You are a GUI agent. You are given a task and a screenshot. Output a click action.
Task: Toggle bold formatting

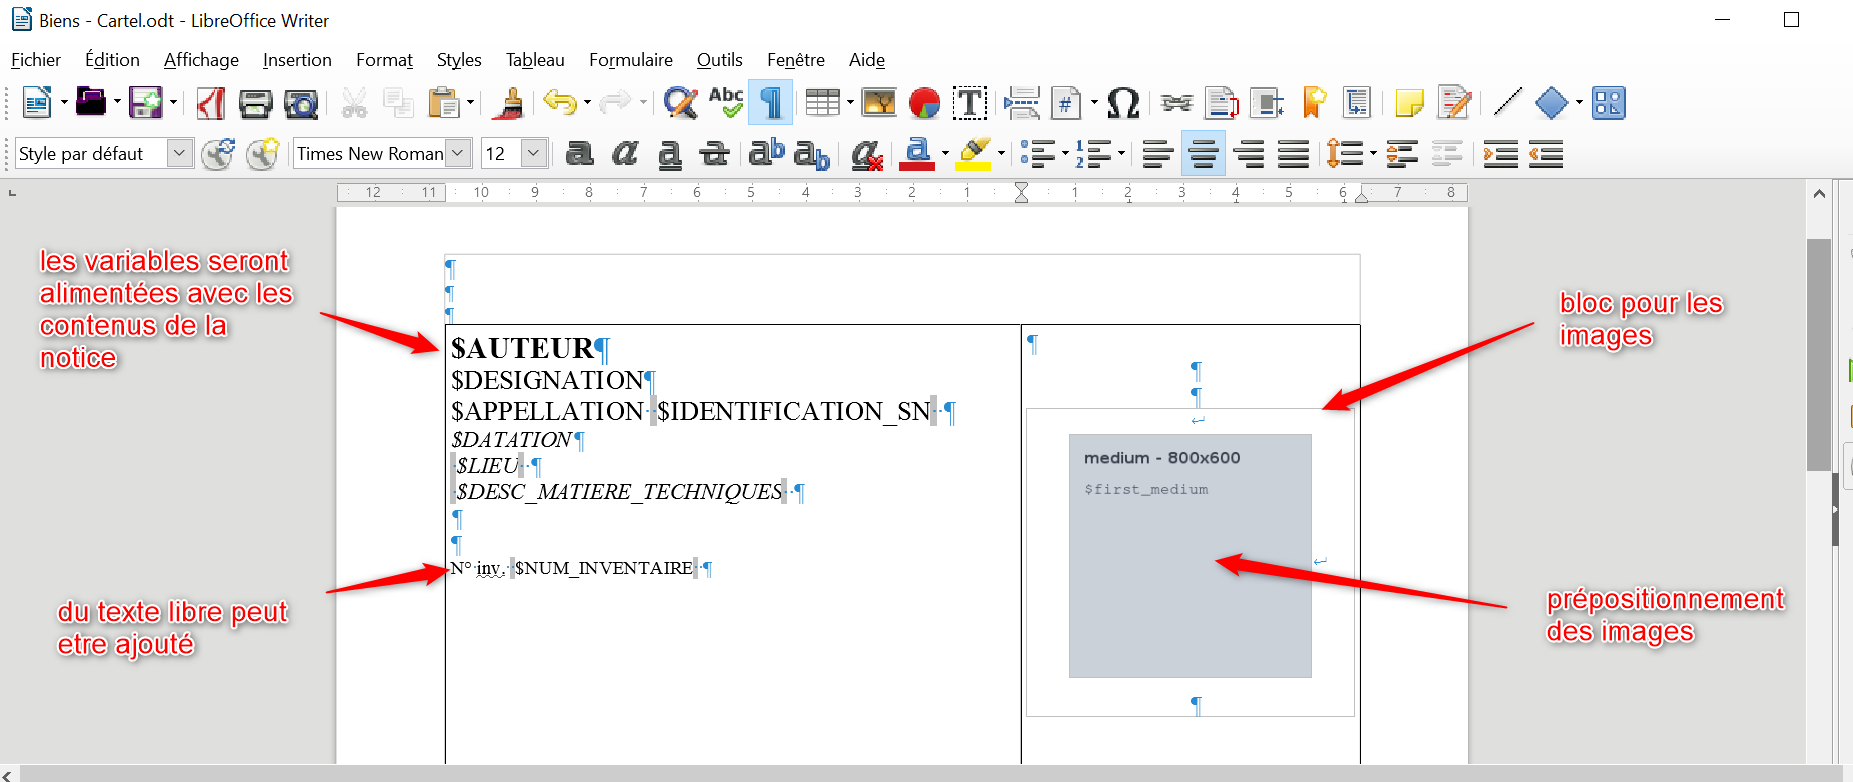pos(579,154)
